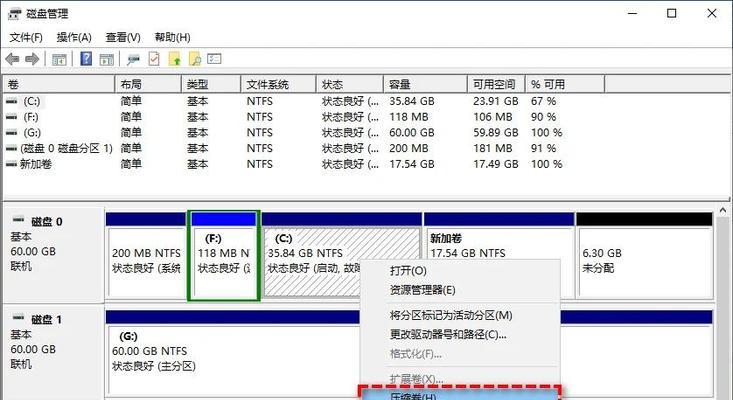Sort by the 文件系统 column header
This screenshot has height=400, width=733.
[x=278, y=84]
